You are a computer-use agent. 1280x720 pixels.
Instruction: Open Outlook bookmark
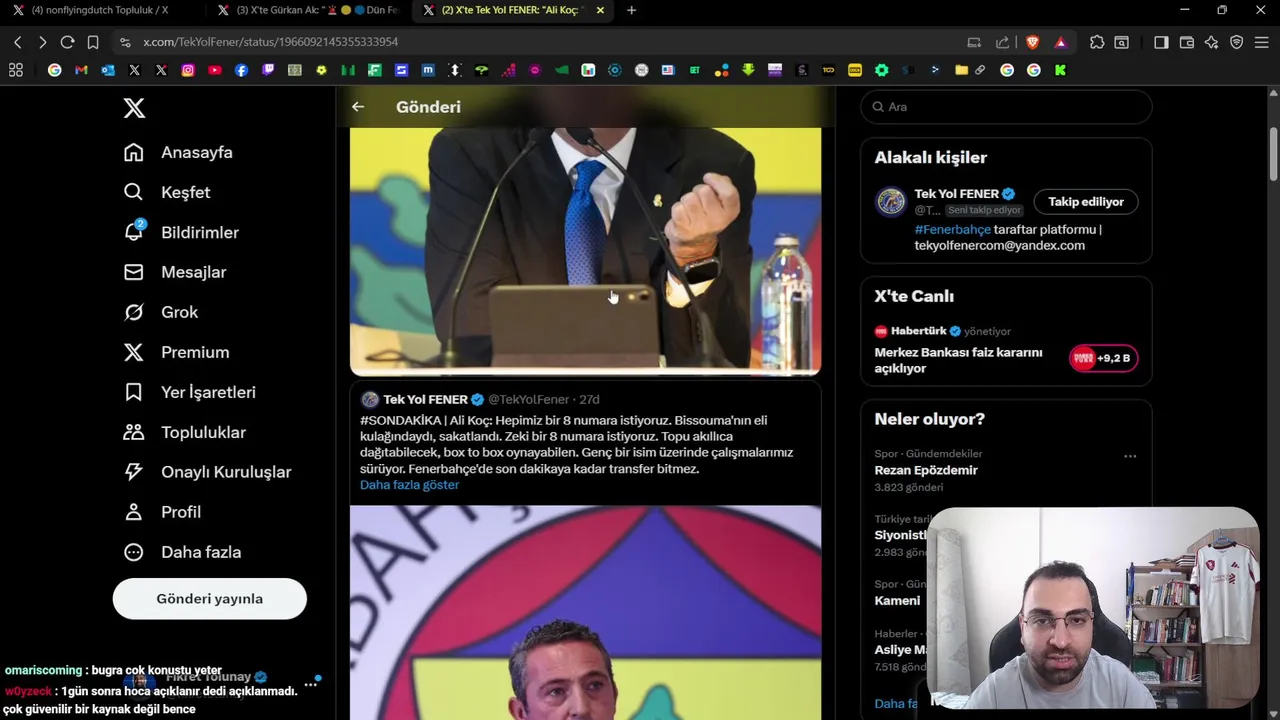tap(108, 70)
